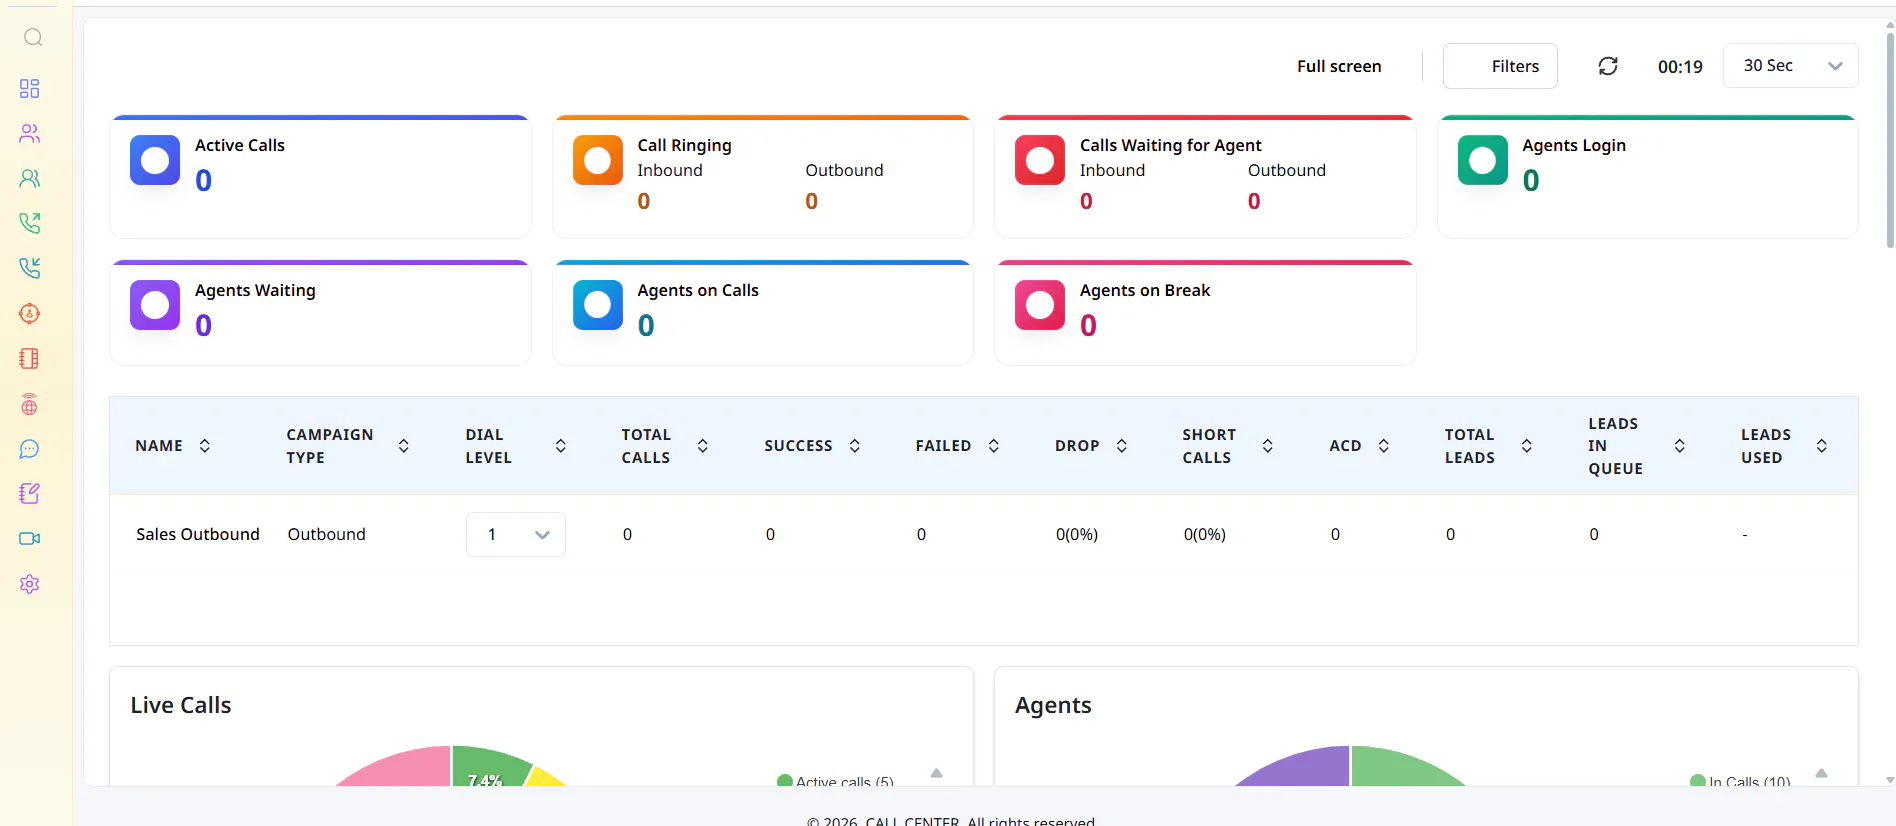This screenshot has height=826, width=1896.
Task: Open the chat bubble icon in sidebar
Action: [30, 450]
